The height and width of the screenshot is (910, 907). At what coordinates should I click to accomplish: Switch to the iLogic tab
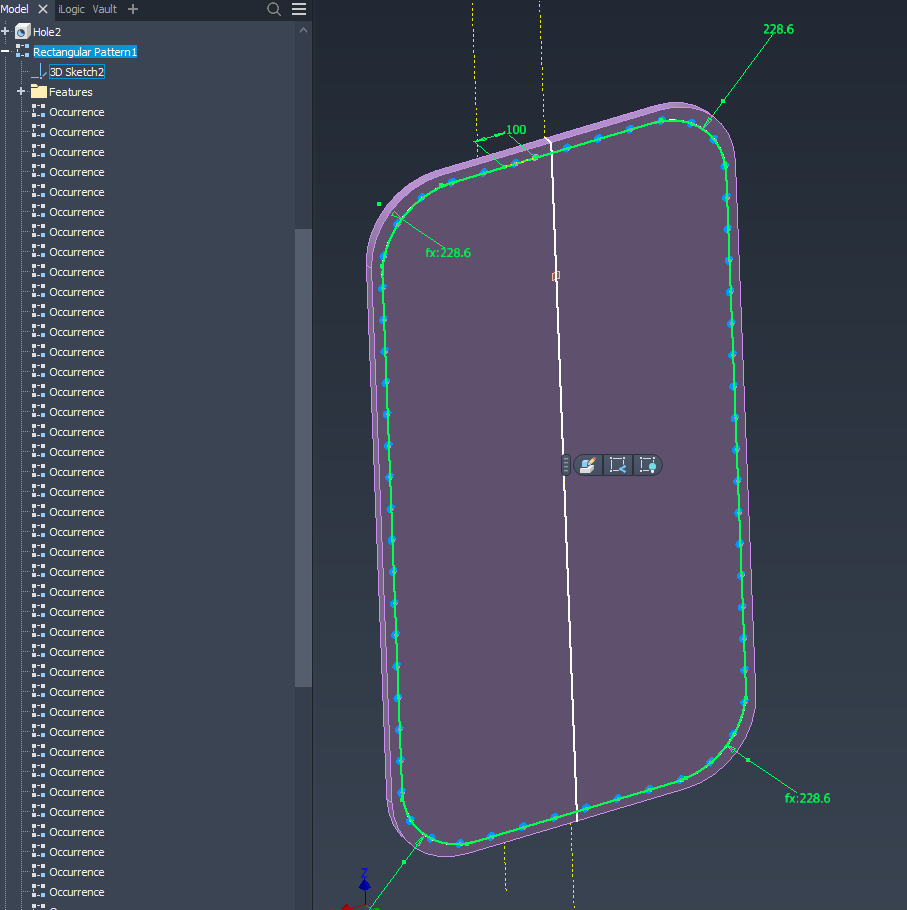point(71,9)
